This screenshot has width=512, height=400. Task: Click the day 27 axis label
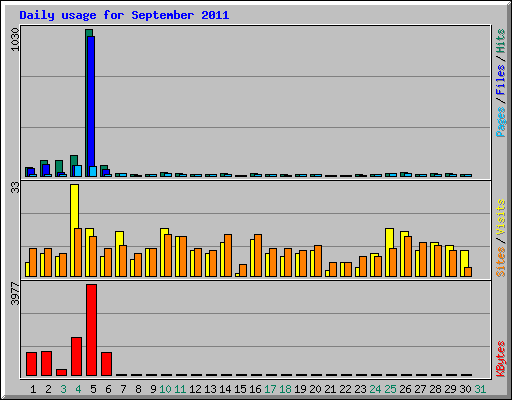tap(420, 389)
